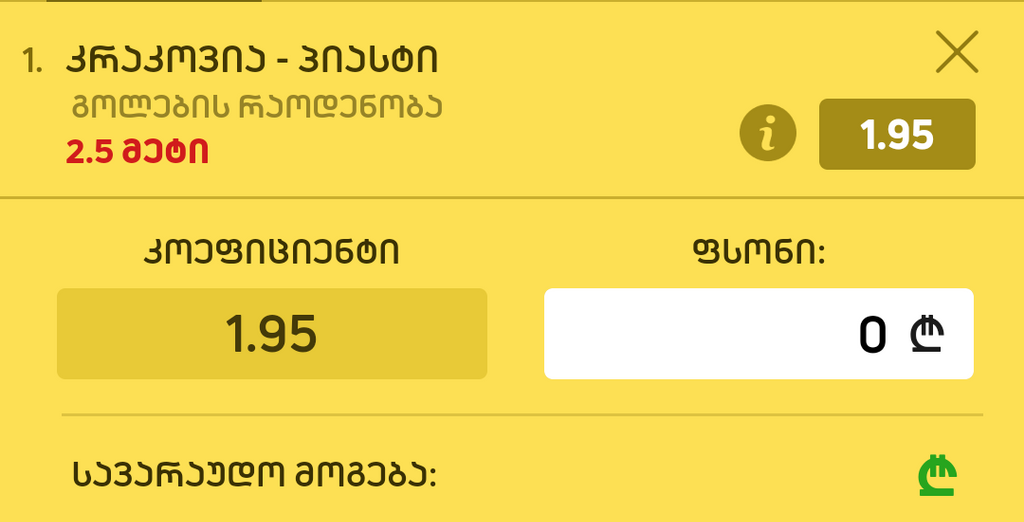This screenshot has height=522, width=1024.
Task: Remove the კრაკოვია - პიასტი bet with X
Action: point(957,53)
